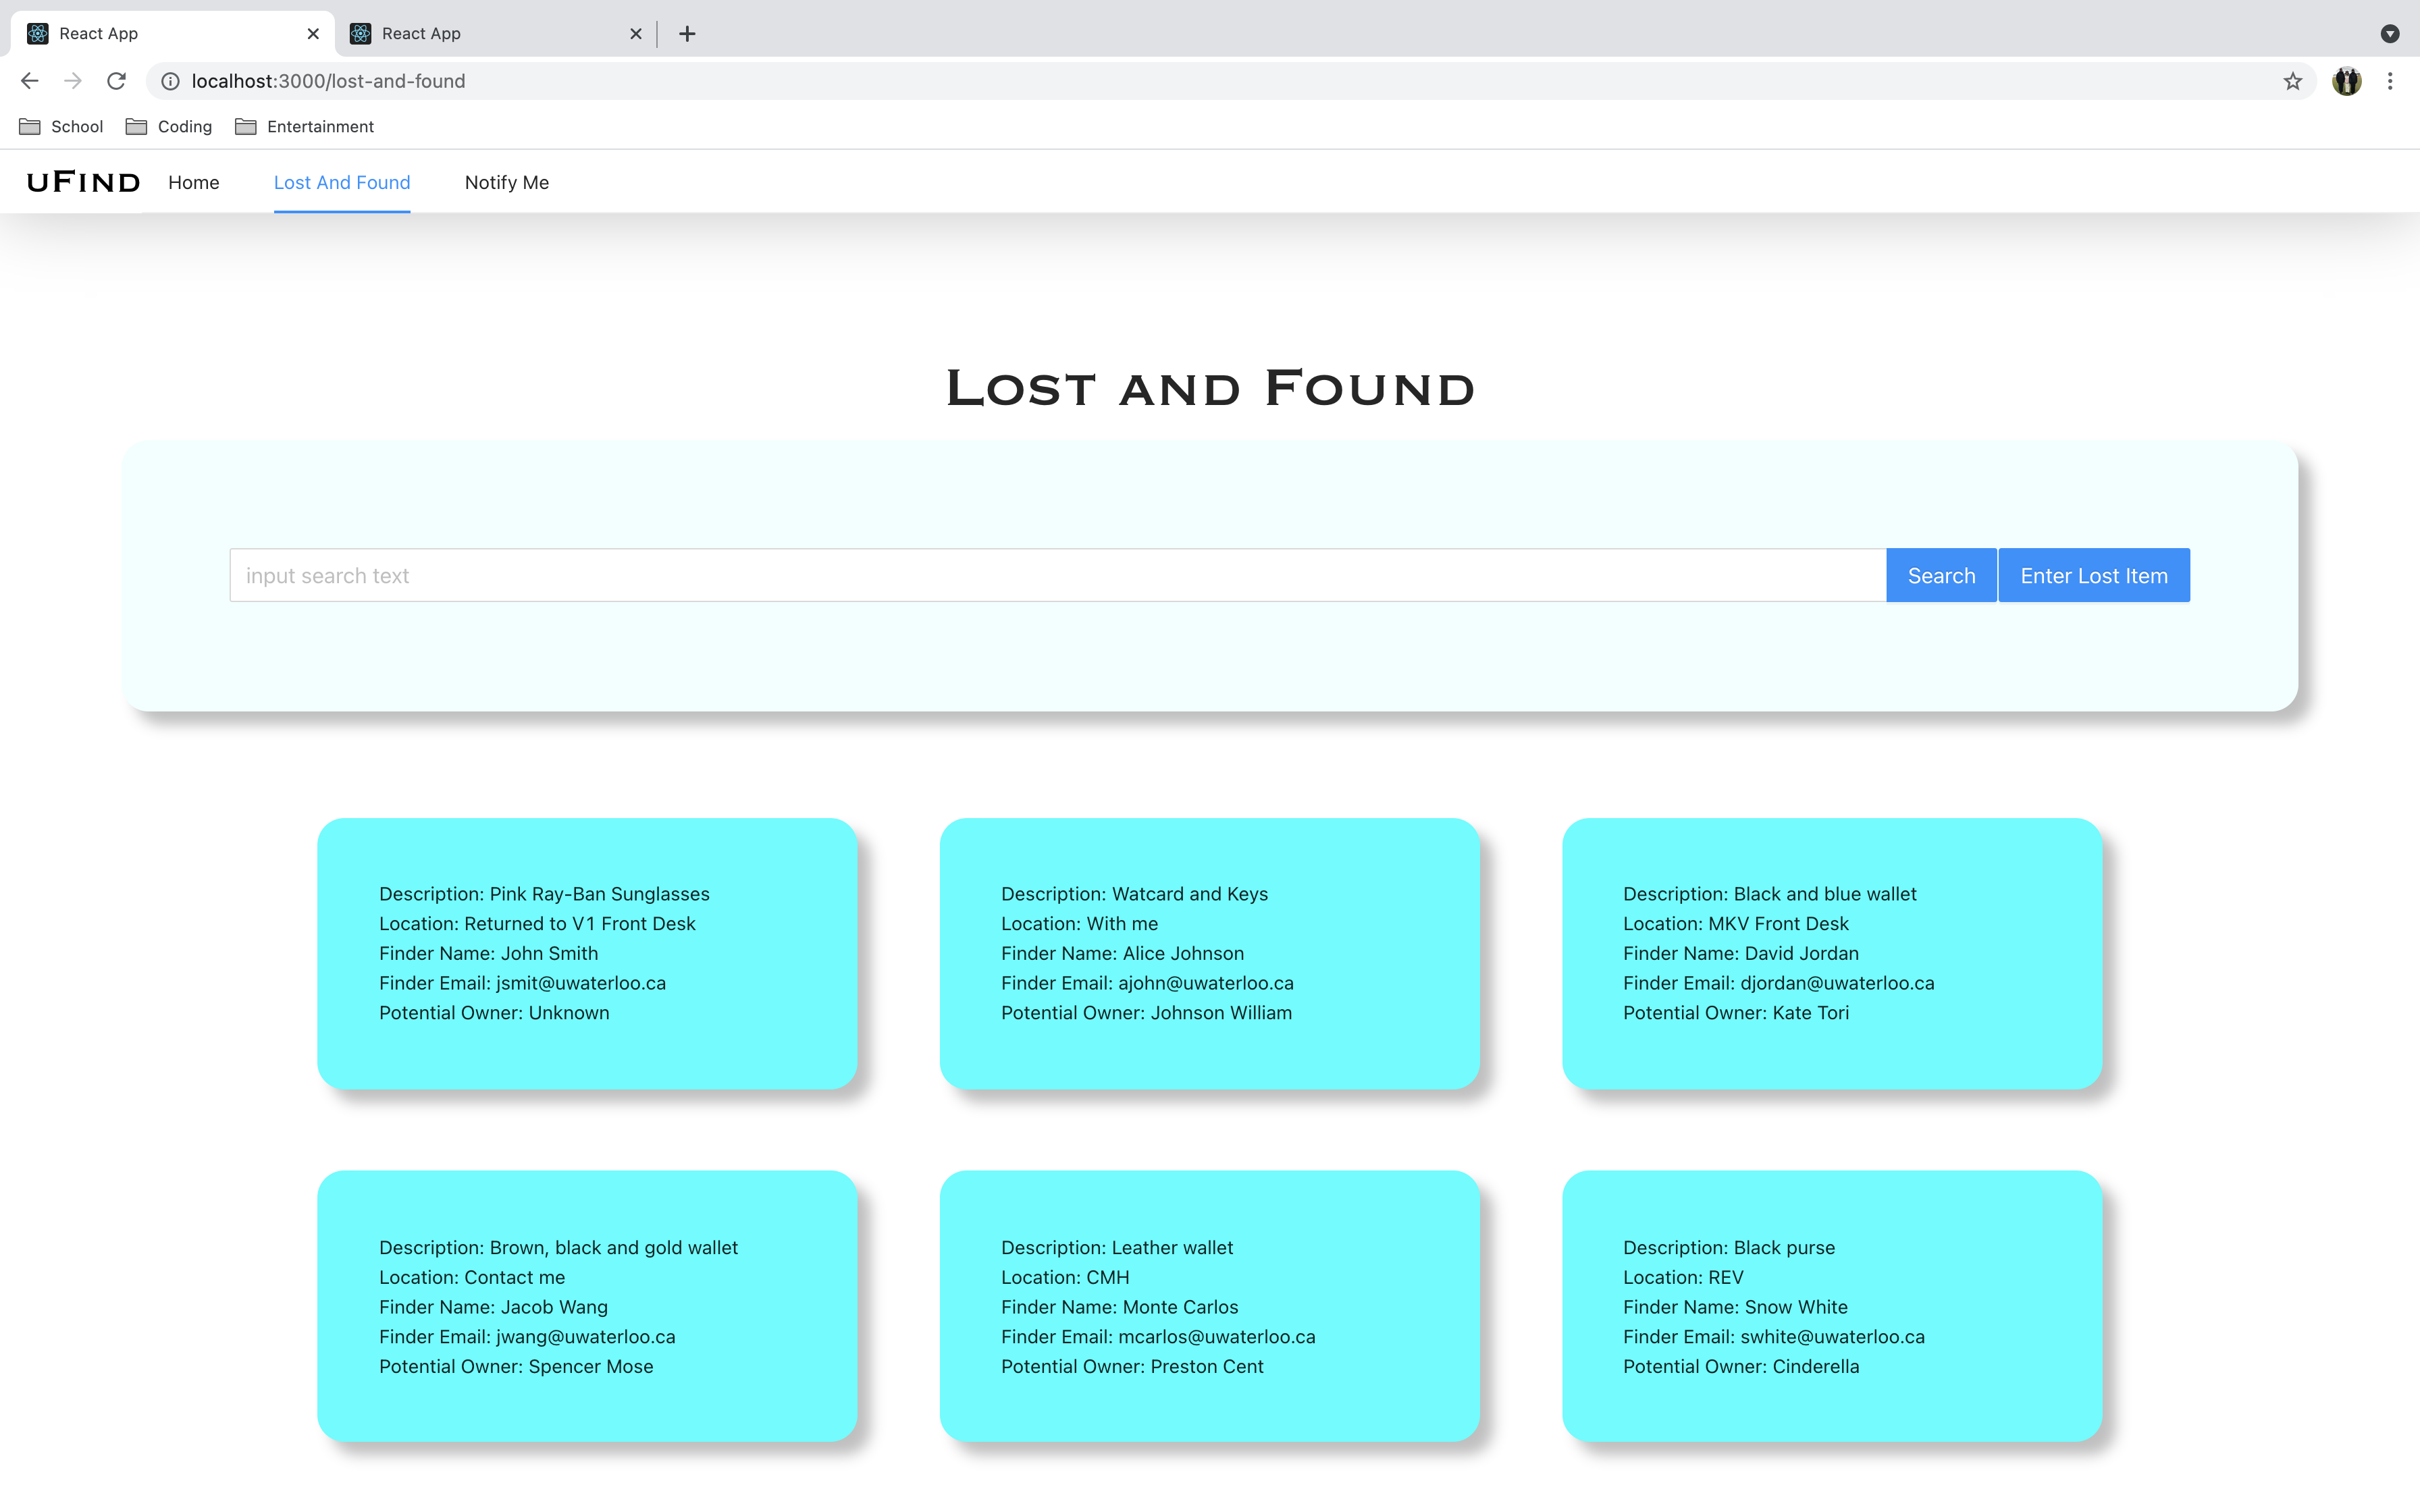Click the reload page icon
Screen dimensions: 2420x1512
tap(116, 81)
